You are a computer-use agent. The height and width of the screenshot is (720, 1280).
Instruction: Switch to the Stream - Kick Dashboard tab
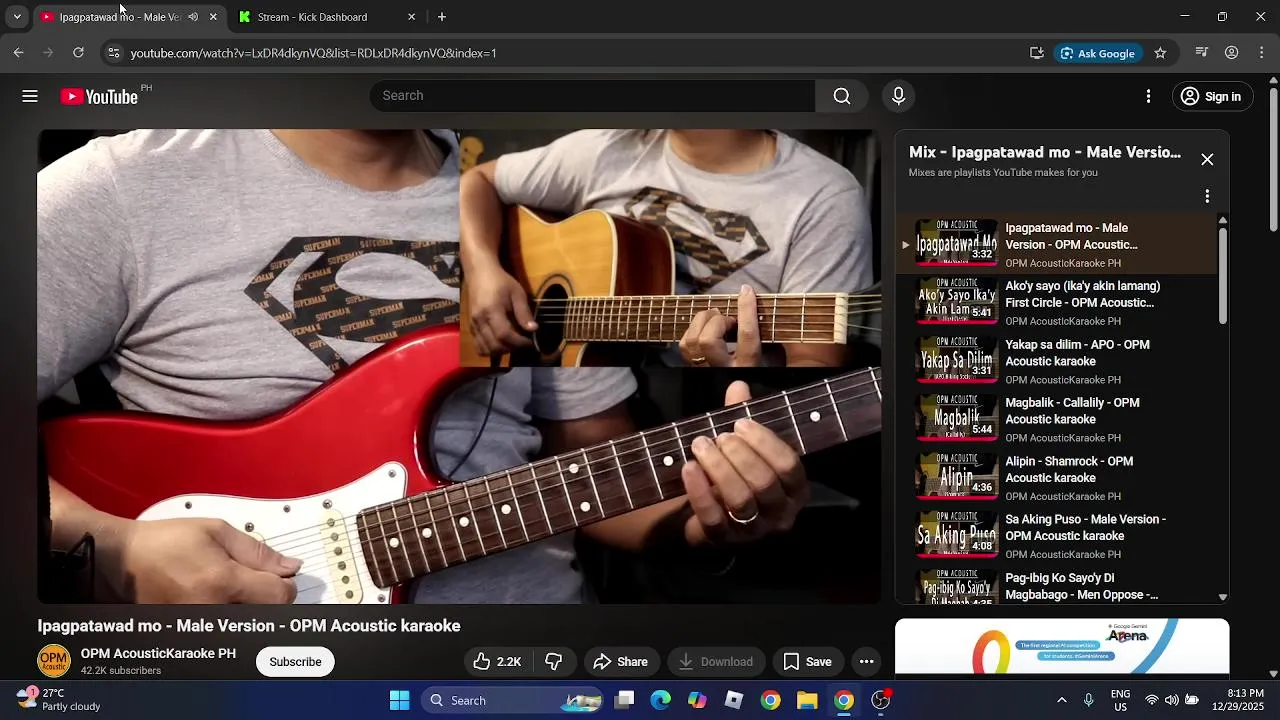327,17
